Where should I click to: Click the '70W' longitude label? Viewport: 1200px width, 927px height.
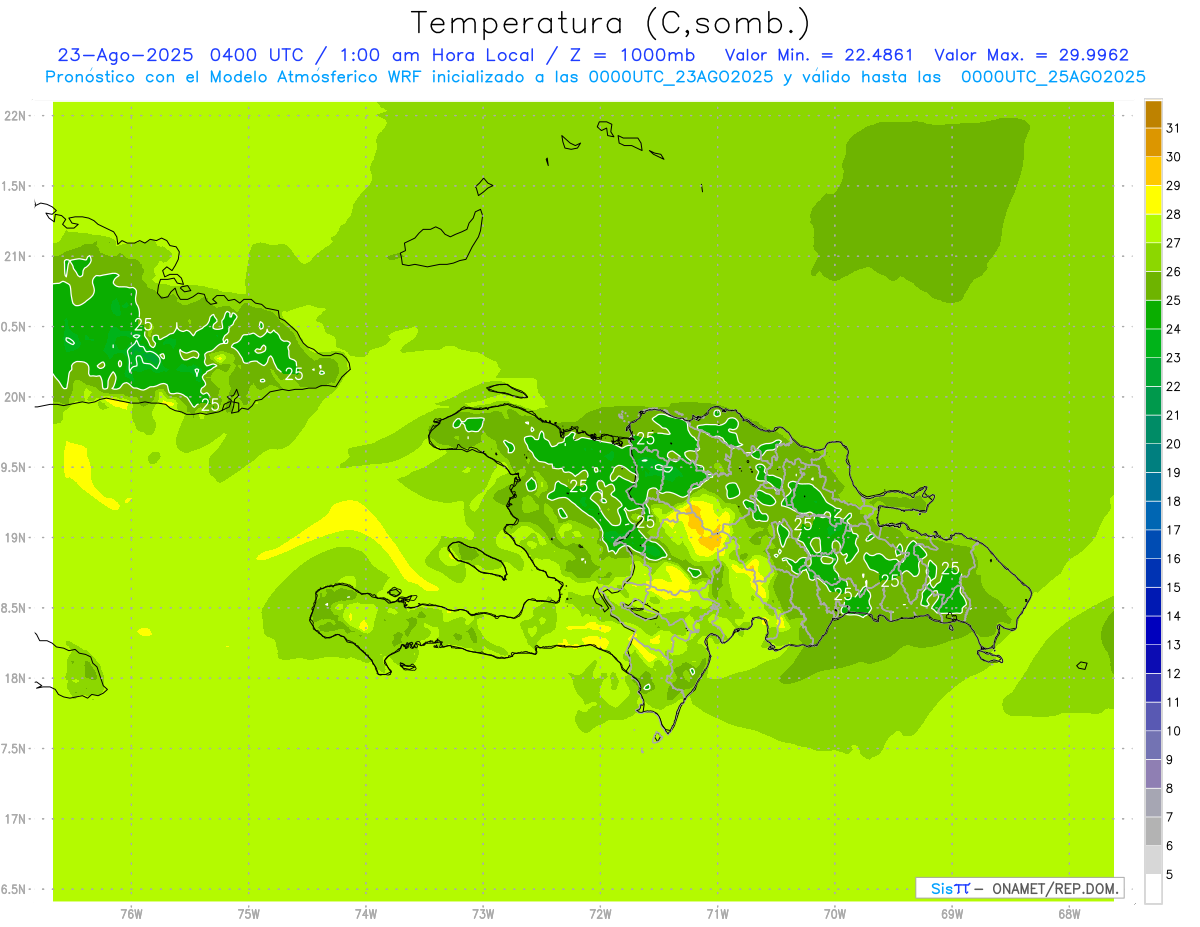click(834, 914)
